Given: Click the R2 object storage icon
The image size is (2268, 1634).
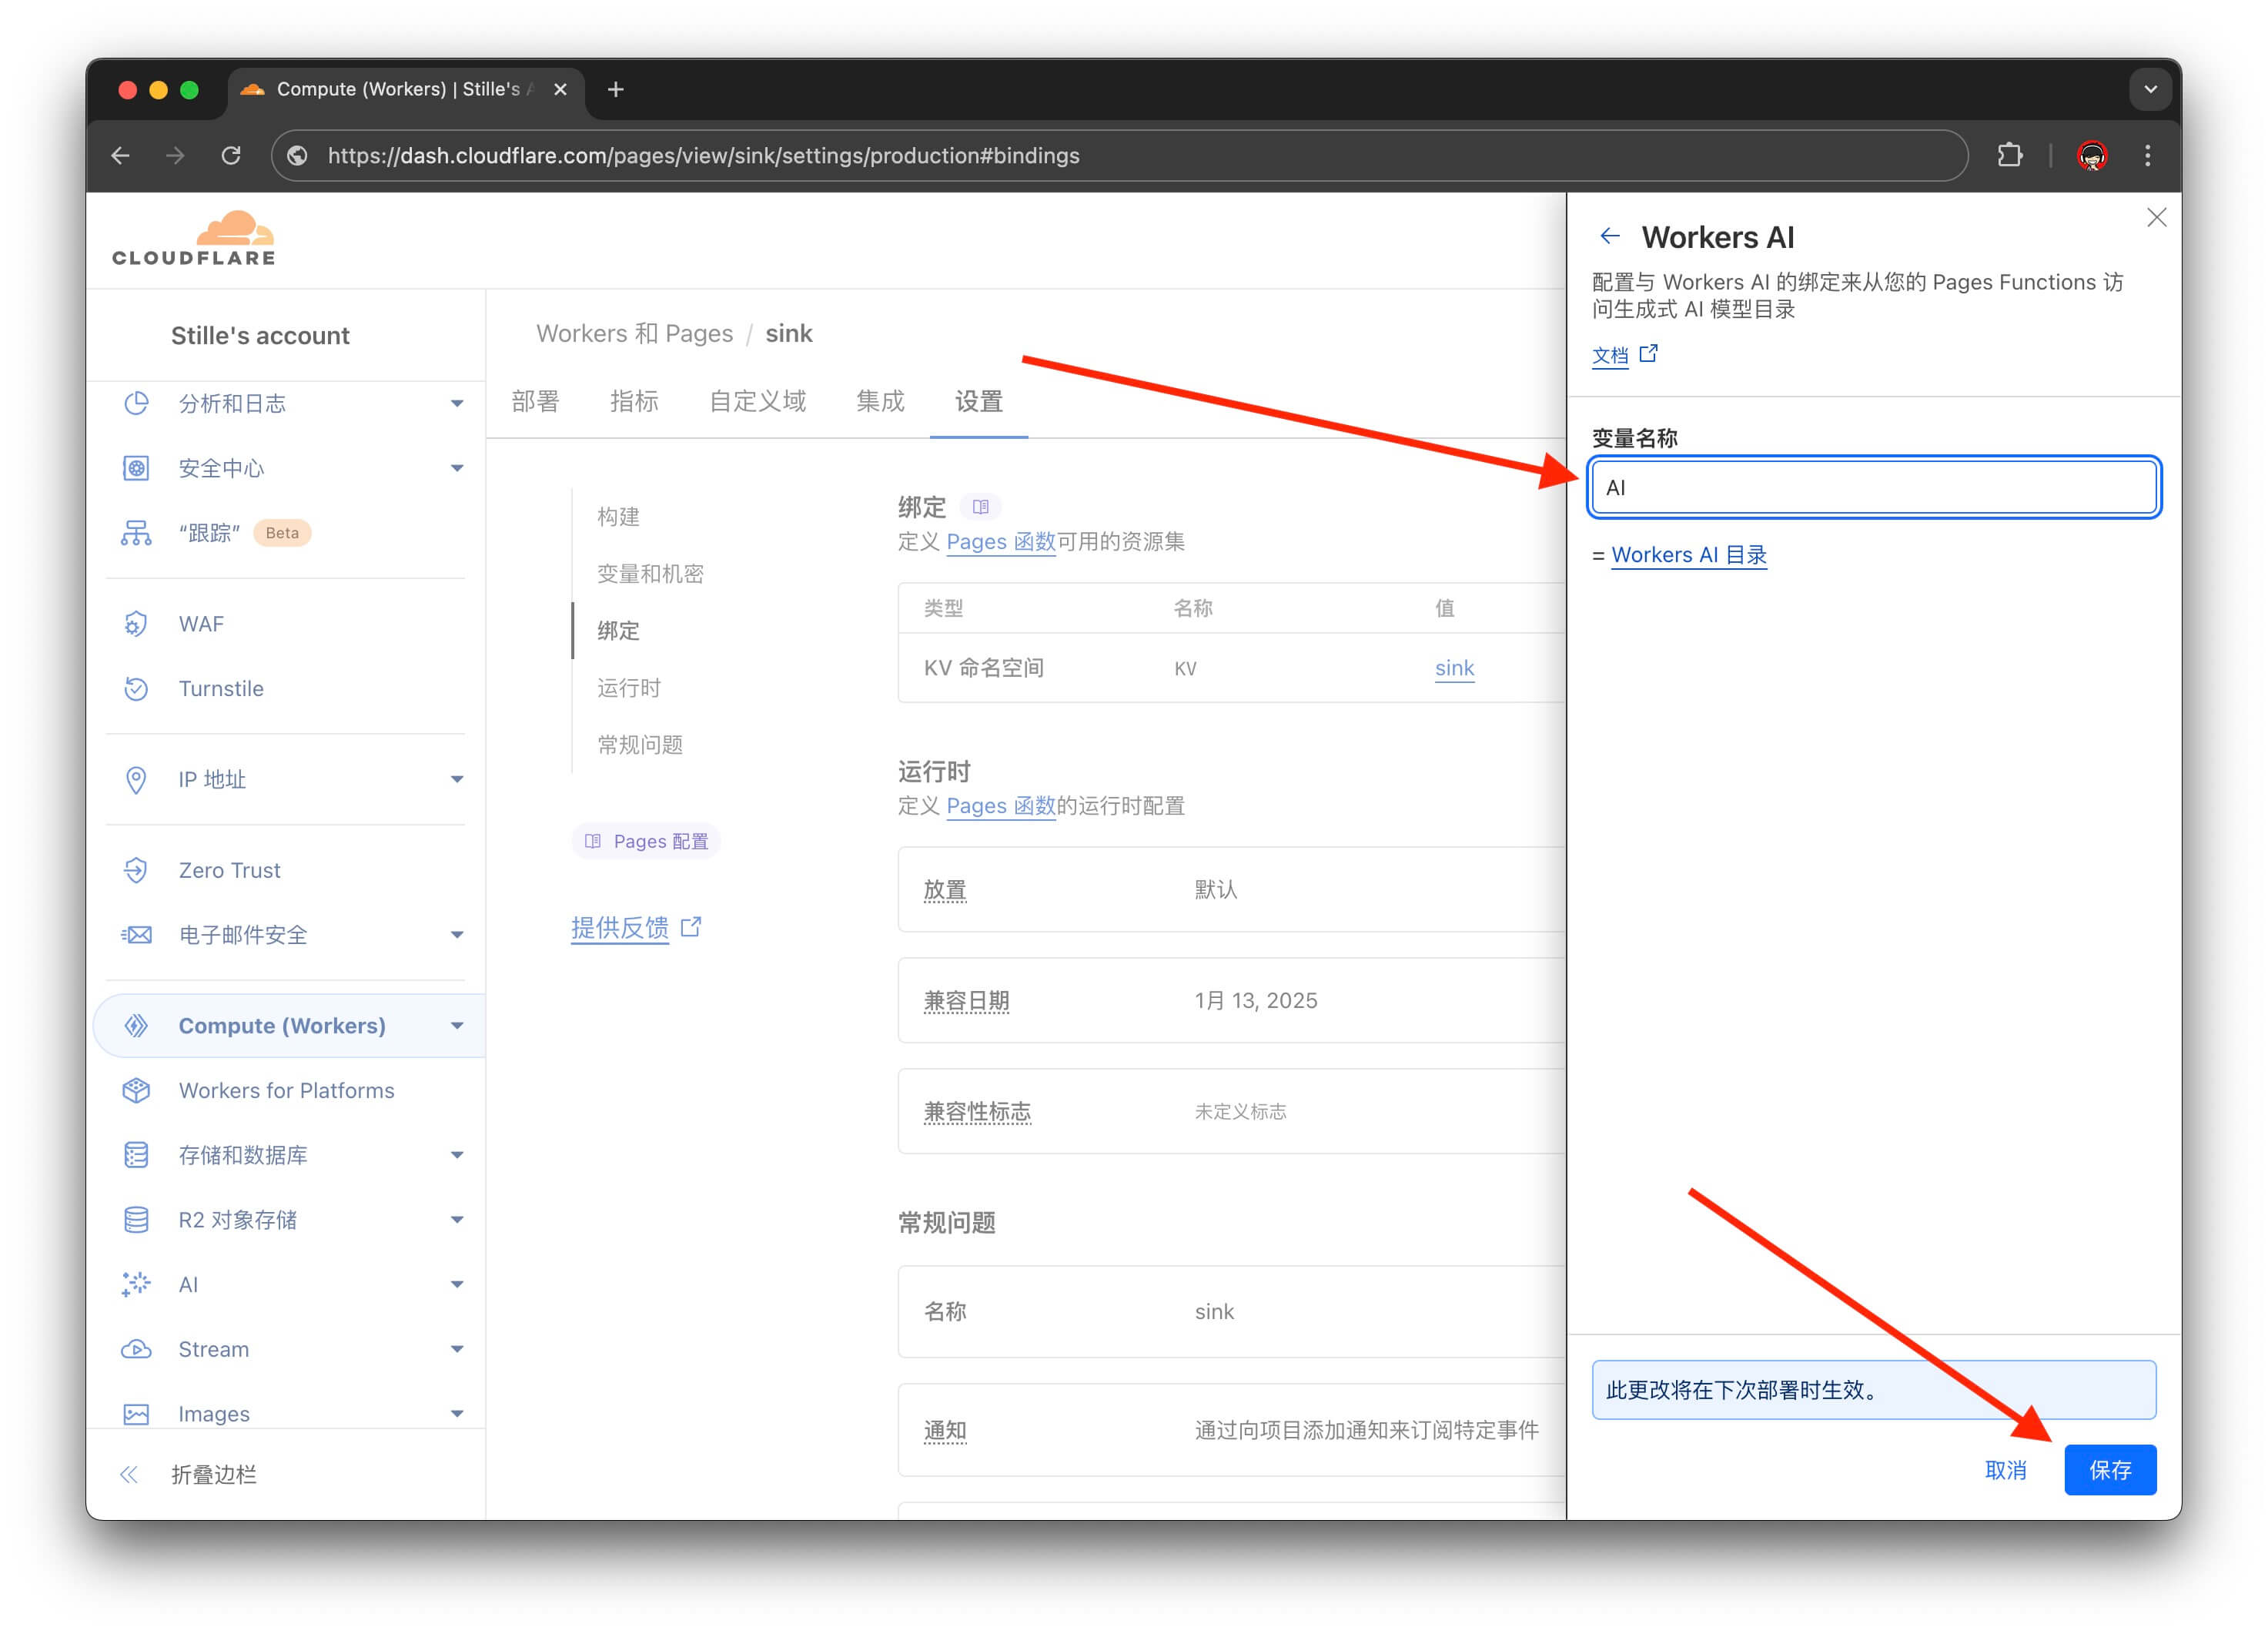Looking at the screenshot, I should [136, 1220].
